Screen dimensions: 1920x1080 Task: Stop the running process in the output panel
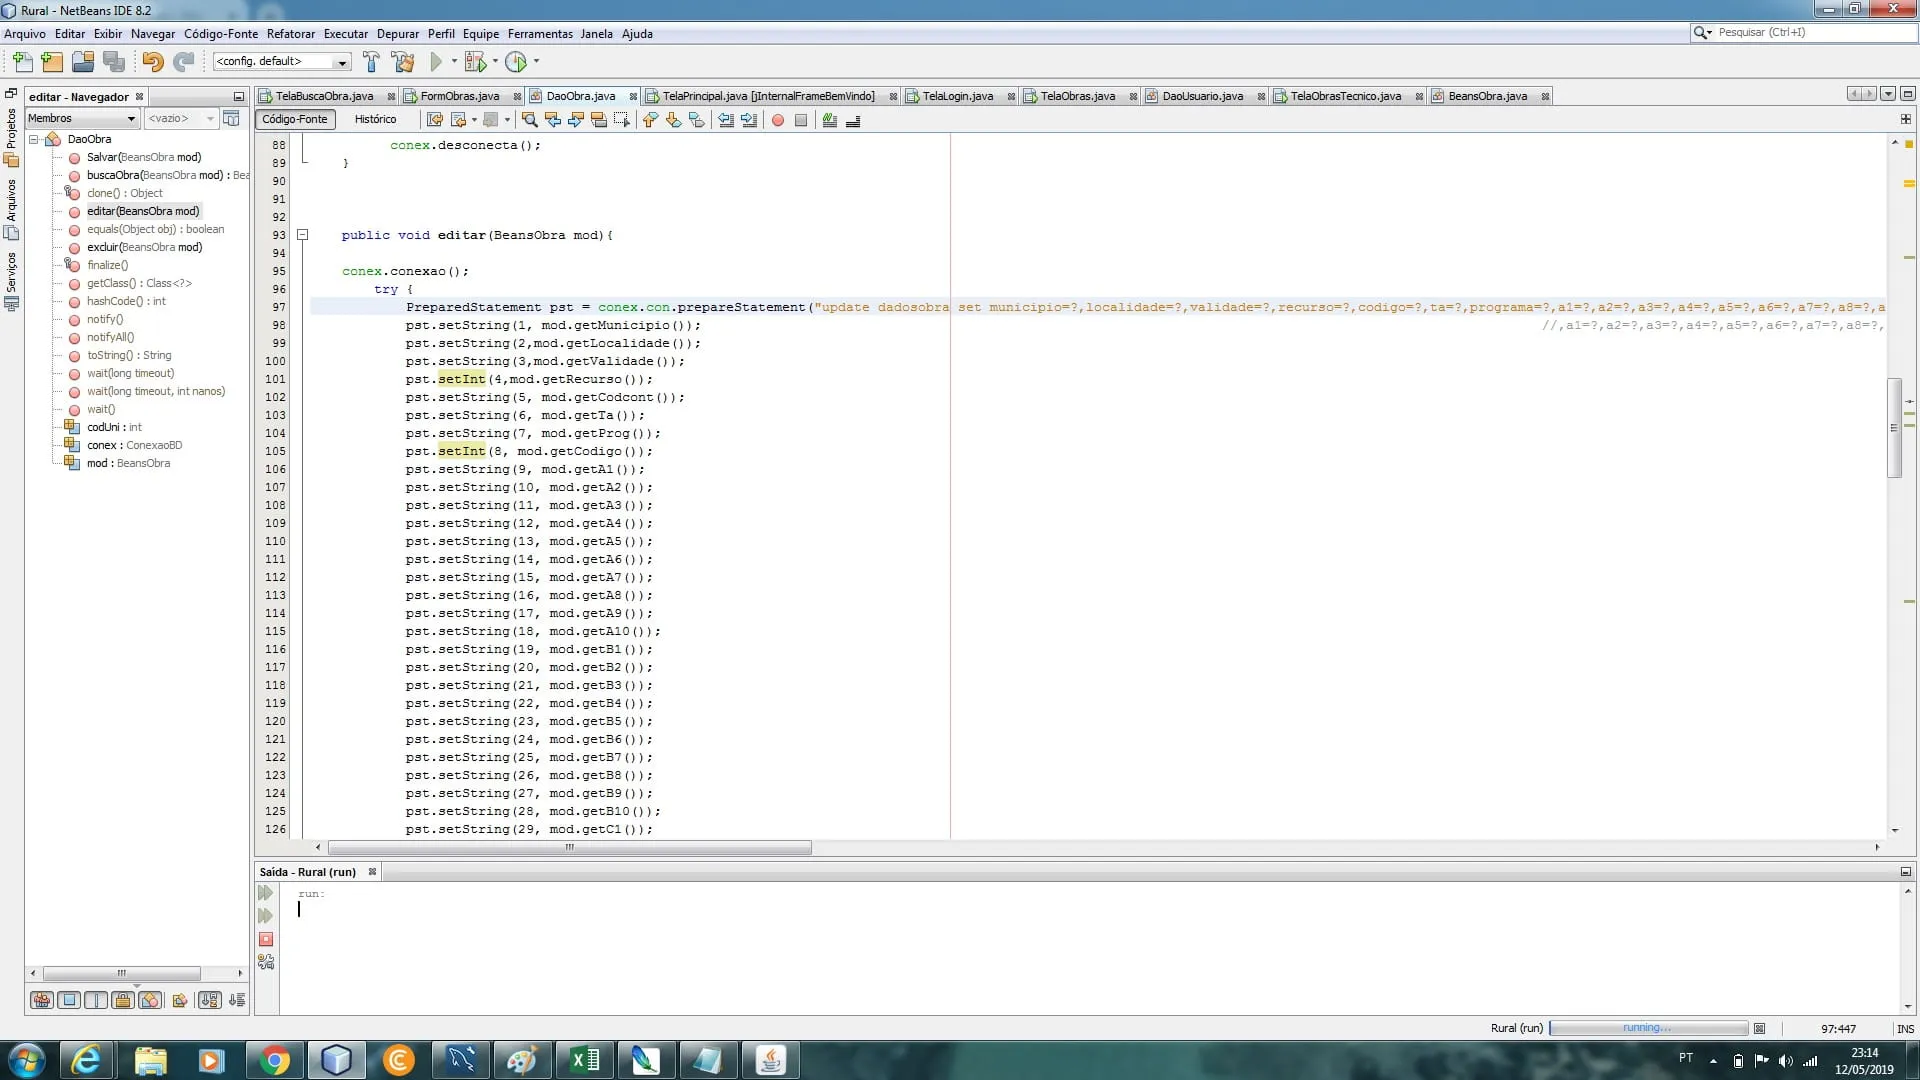click(x=266, y=939)
